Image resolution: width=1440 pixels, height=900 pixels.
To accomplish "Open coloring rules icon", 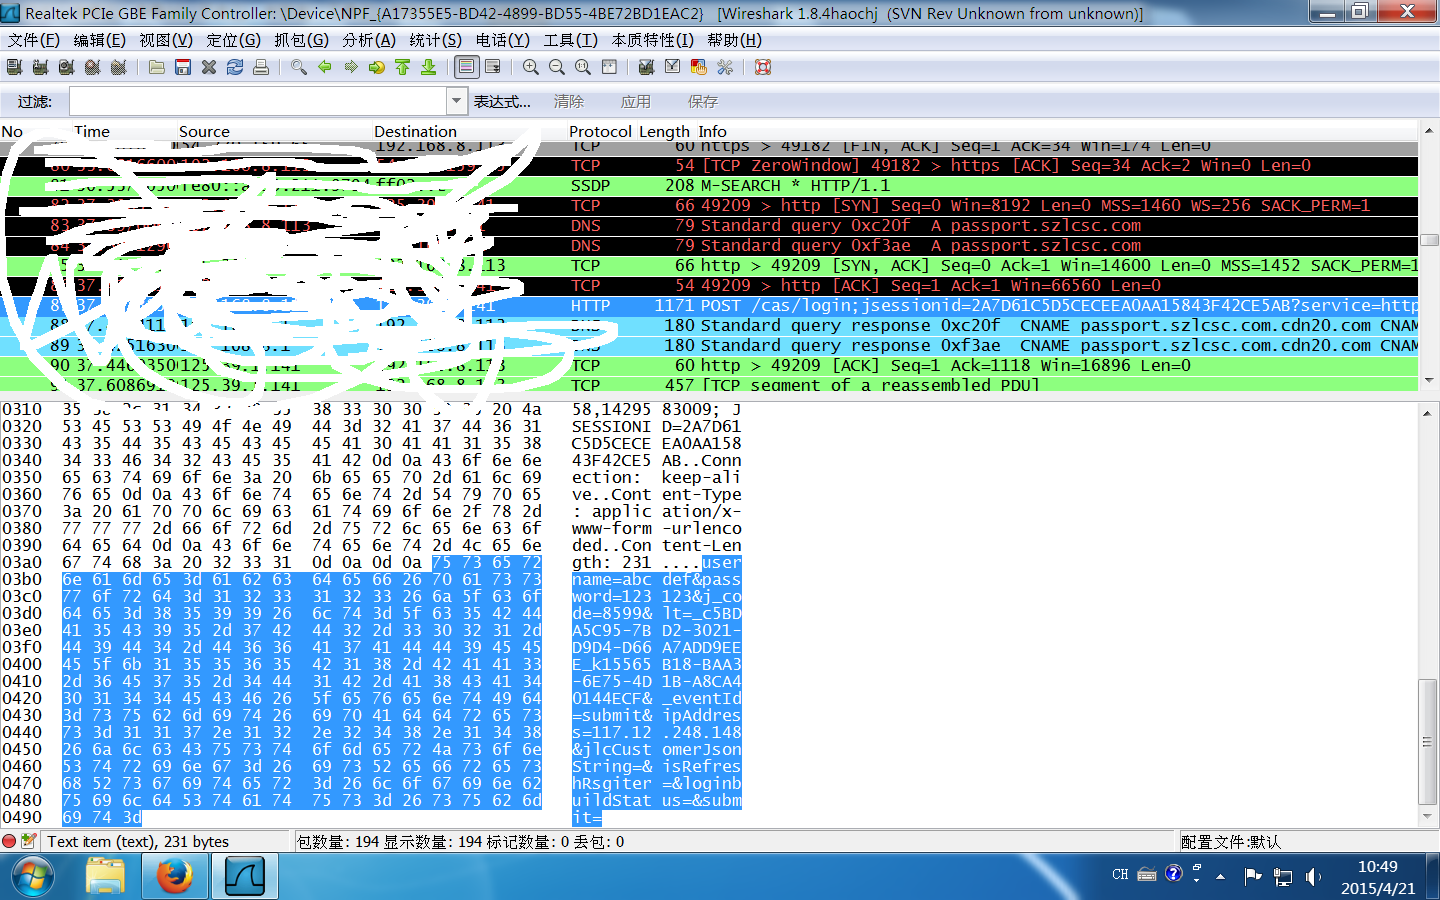I will click(x=699, y=67).
